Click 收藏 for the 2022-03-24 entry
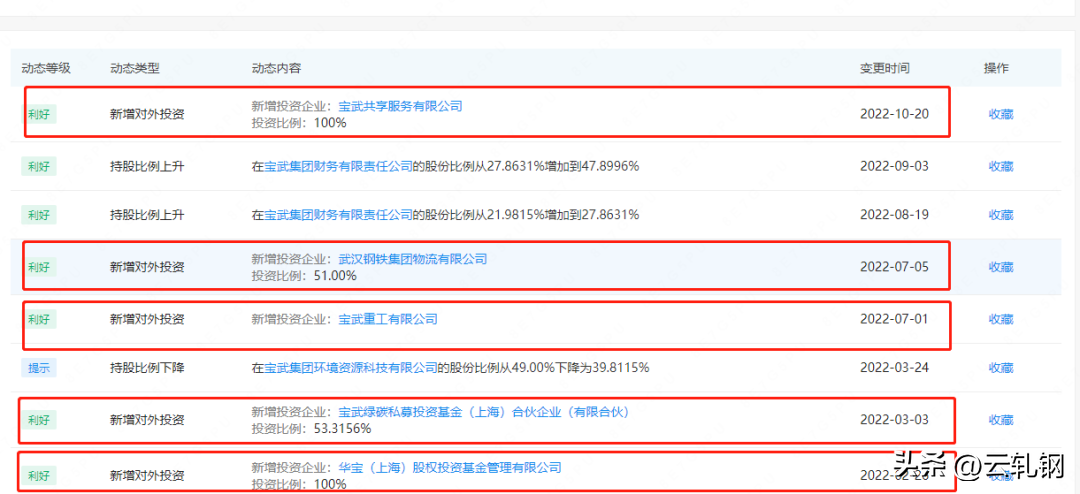1080x494 pixels. coord(1001,368)
